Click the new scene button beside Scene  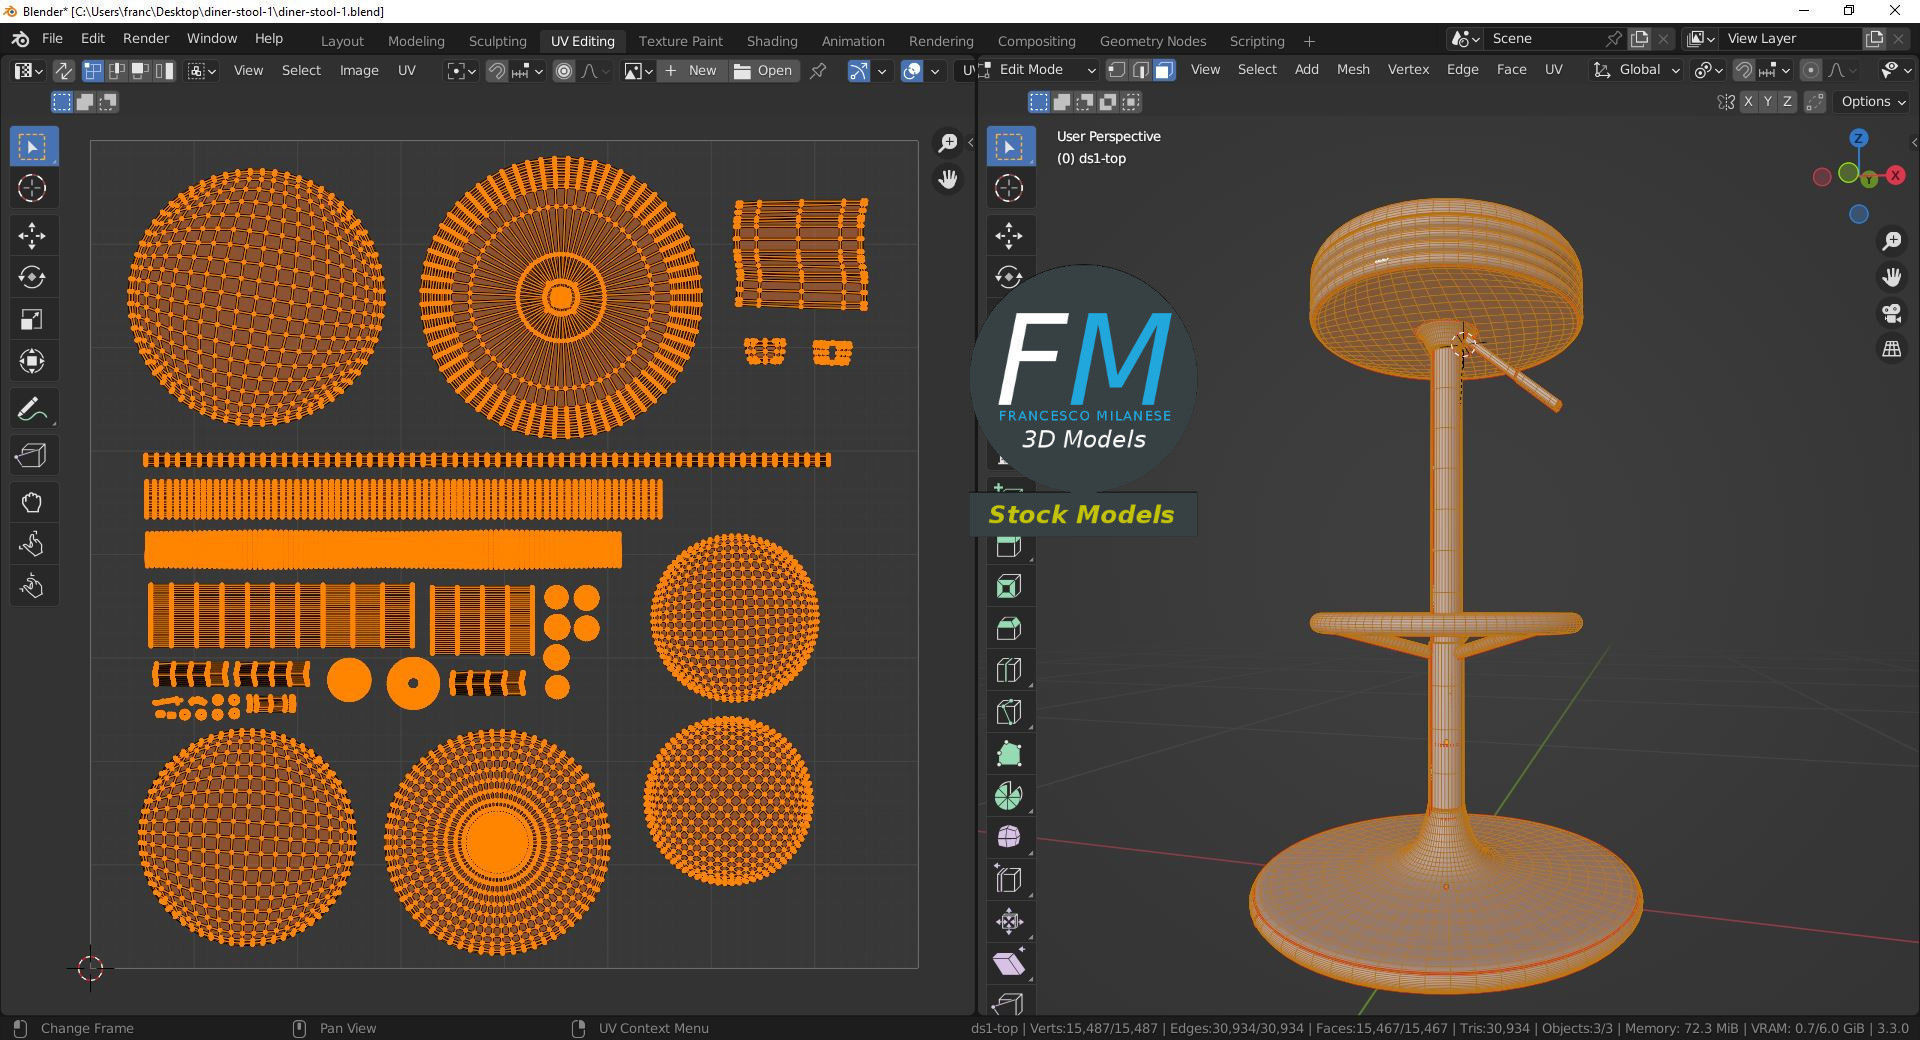pyautogui.click(x=1639, y=39)
